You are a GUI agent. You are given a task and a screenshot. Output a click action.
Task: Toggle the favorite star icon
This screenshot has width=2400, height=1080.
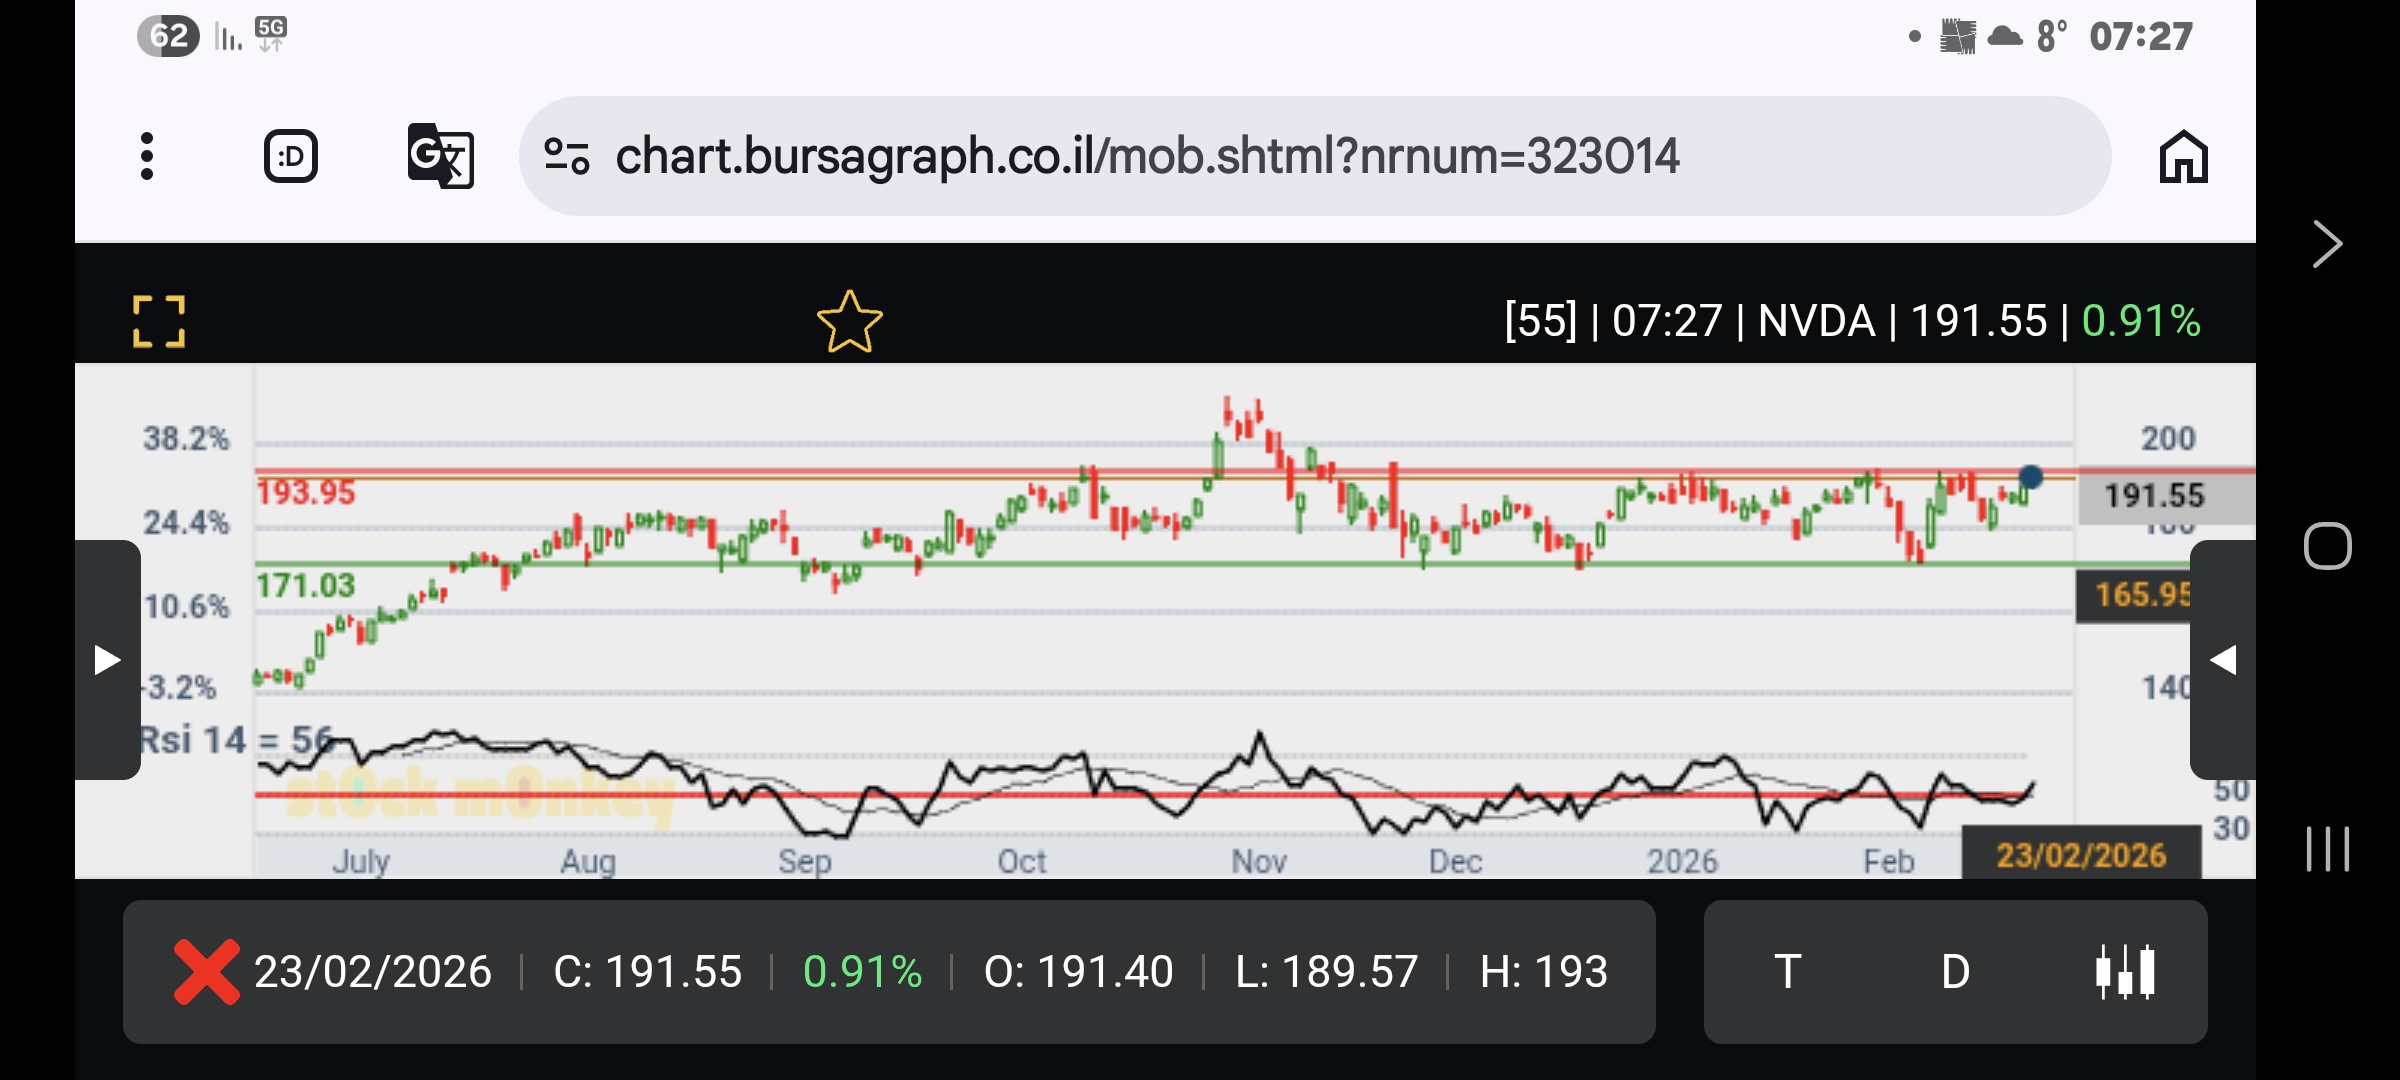tap(849, 322)
